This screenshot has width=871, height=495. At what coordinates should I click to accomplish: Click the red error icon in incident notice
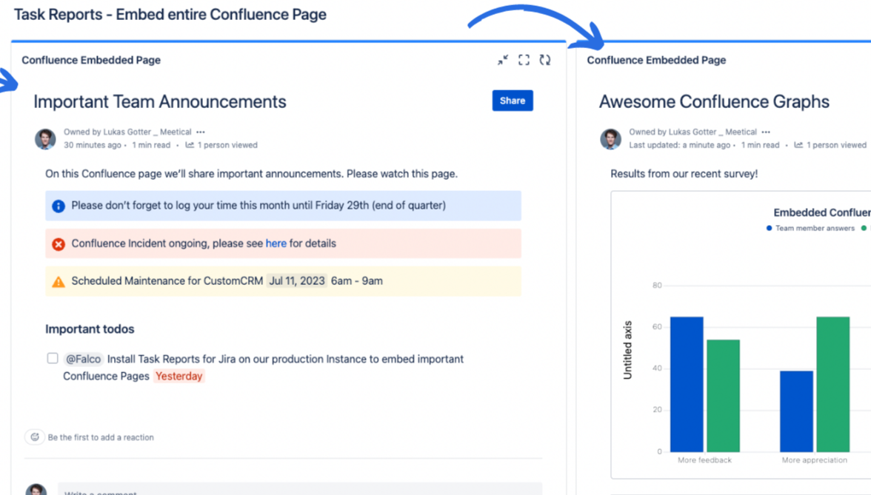pos(58,244)
